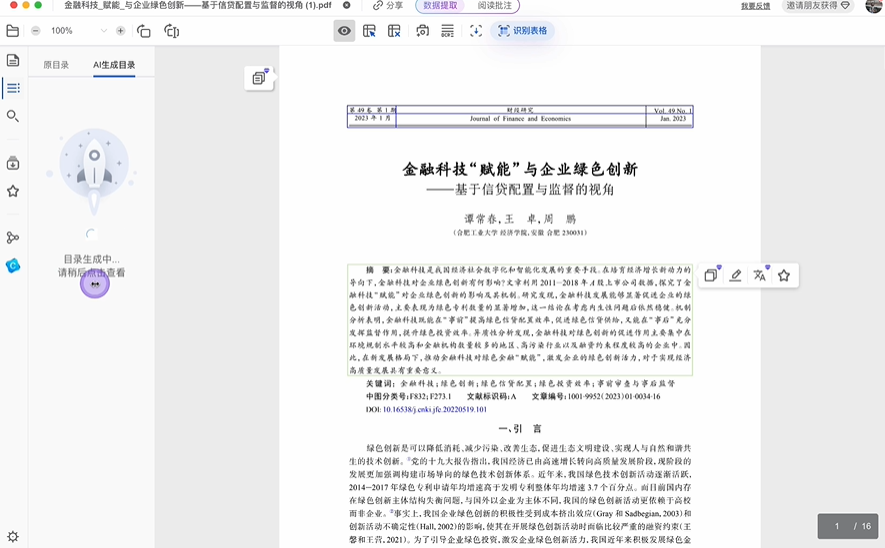Click the journal header table block
Viewport: 885px width, 548px height.
tap(520, 116)
